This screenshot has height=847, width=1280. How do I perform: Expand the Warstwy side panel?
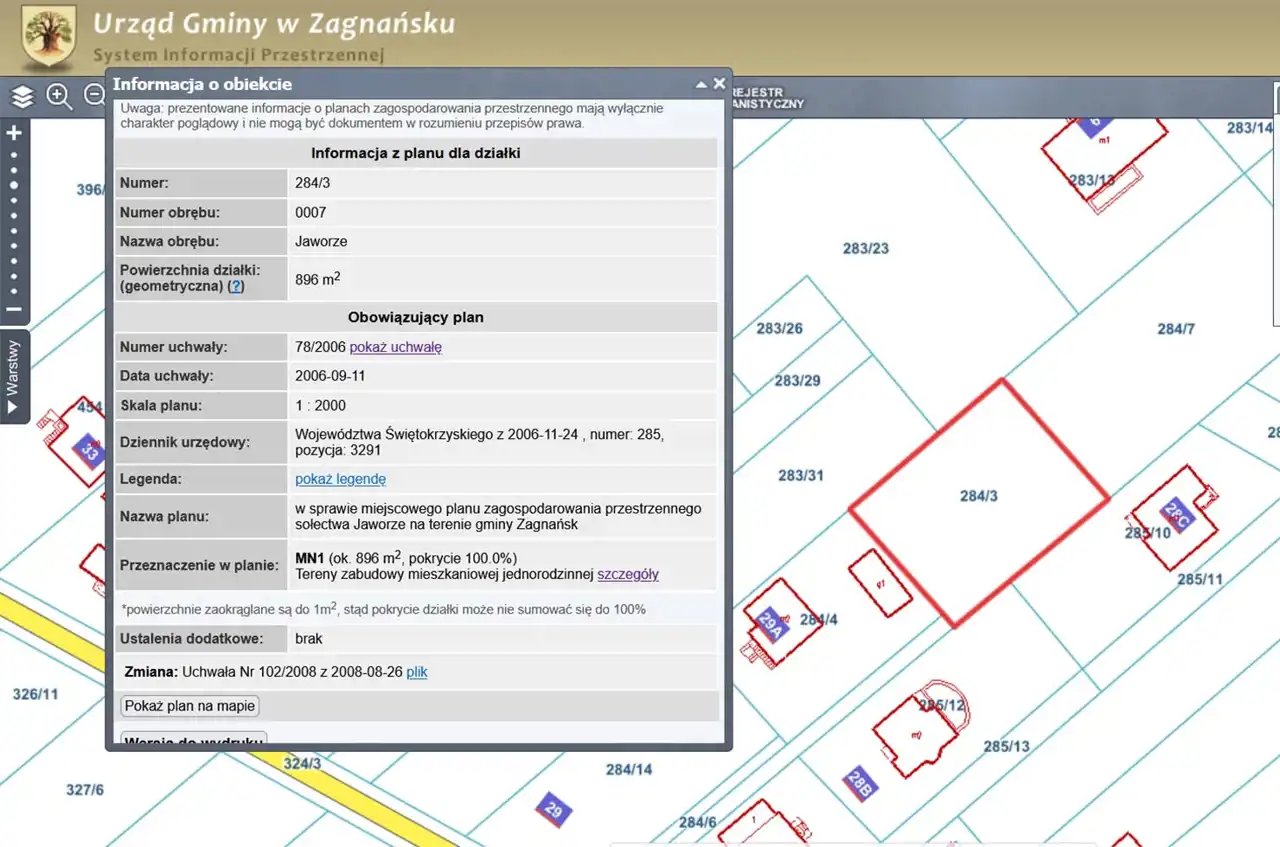click(14, 377)
